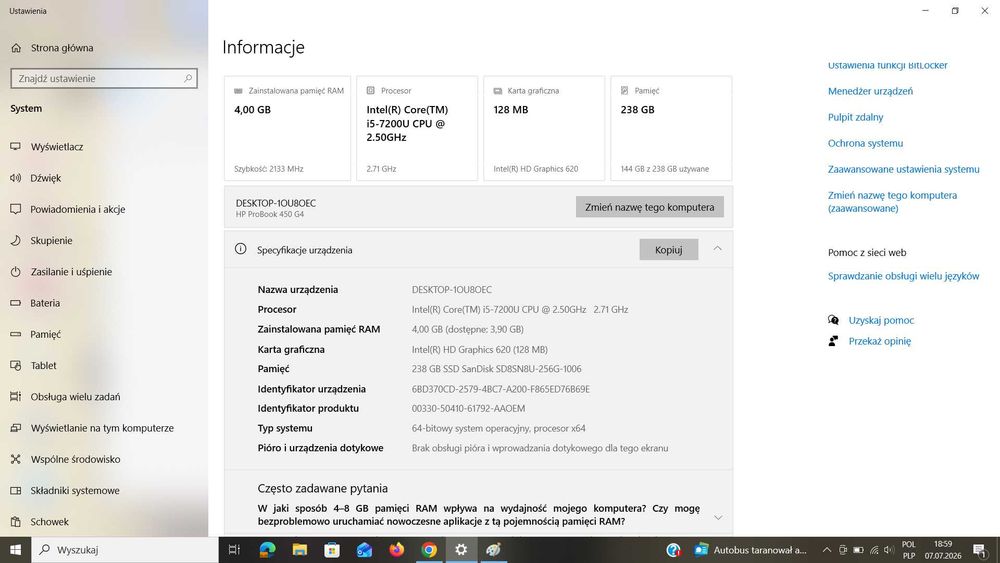Click the Uzyskaj pomoc chat icon

click(x=833, y=320)
